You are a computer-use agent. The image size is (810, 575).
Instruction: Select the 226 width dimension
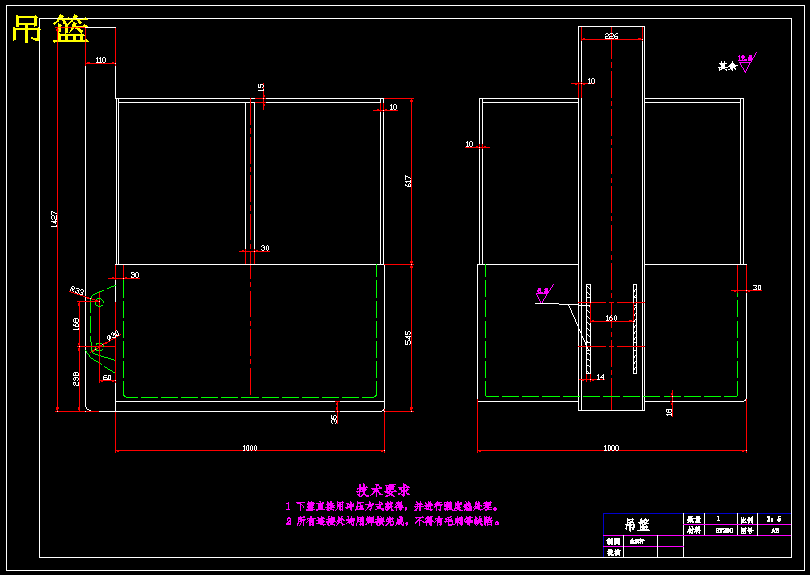(x=611, y=36)
